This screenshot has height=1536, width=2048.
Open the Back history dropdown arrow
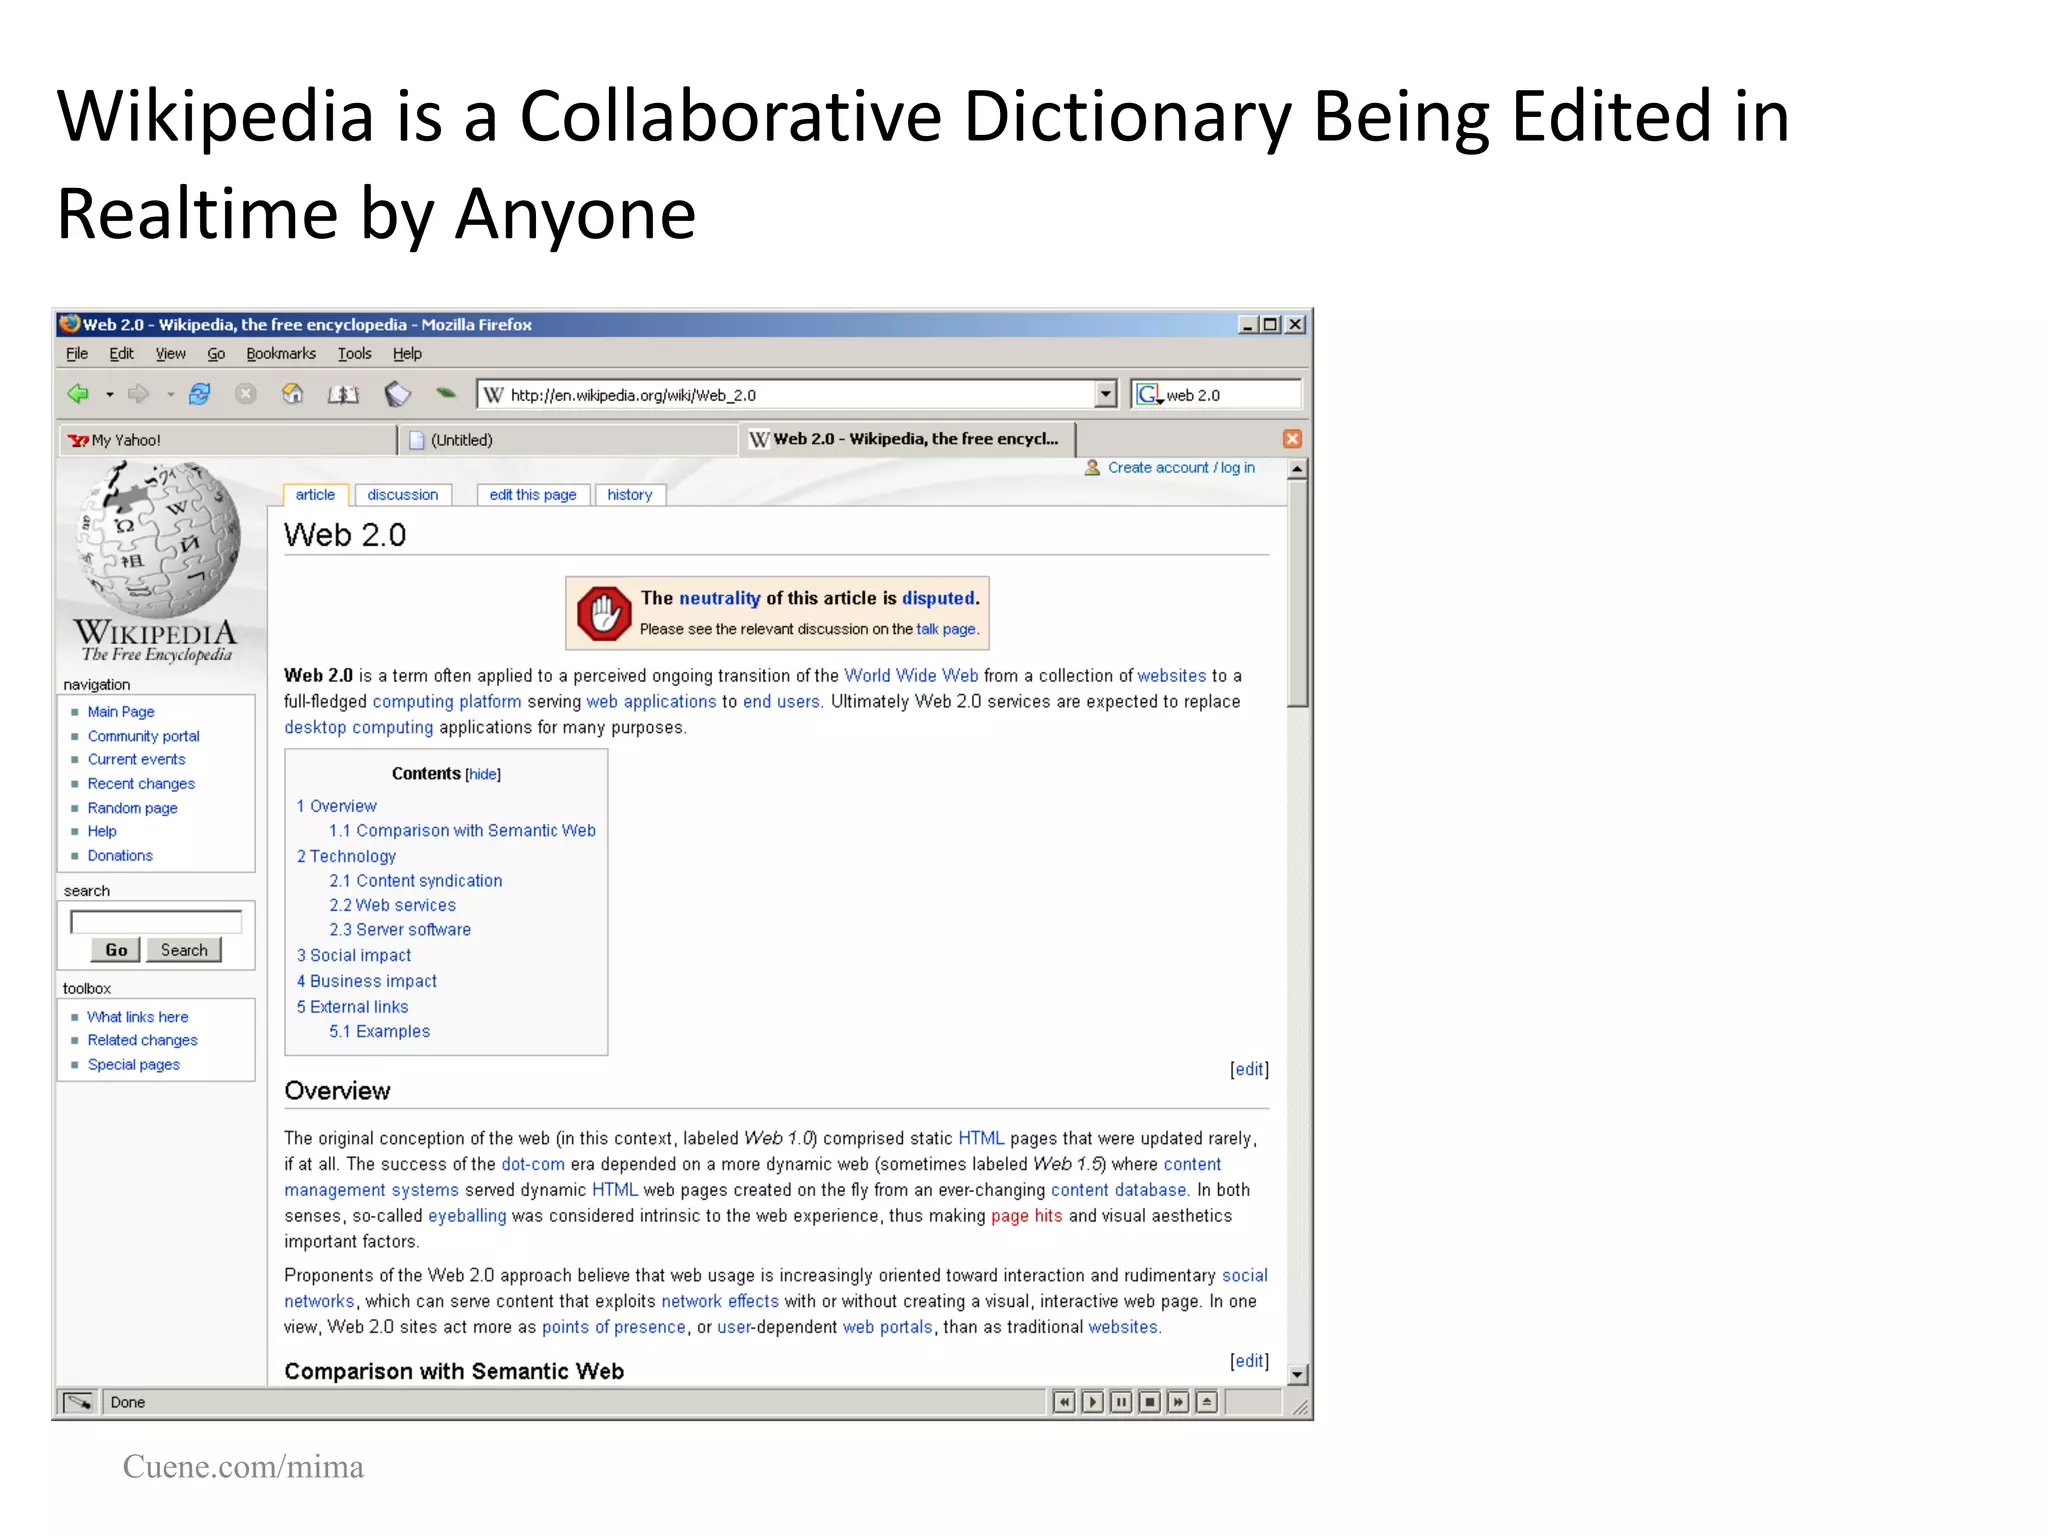(110, 395)
